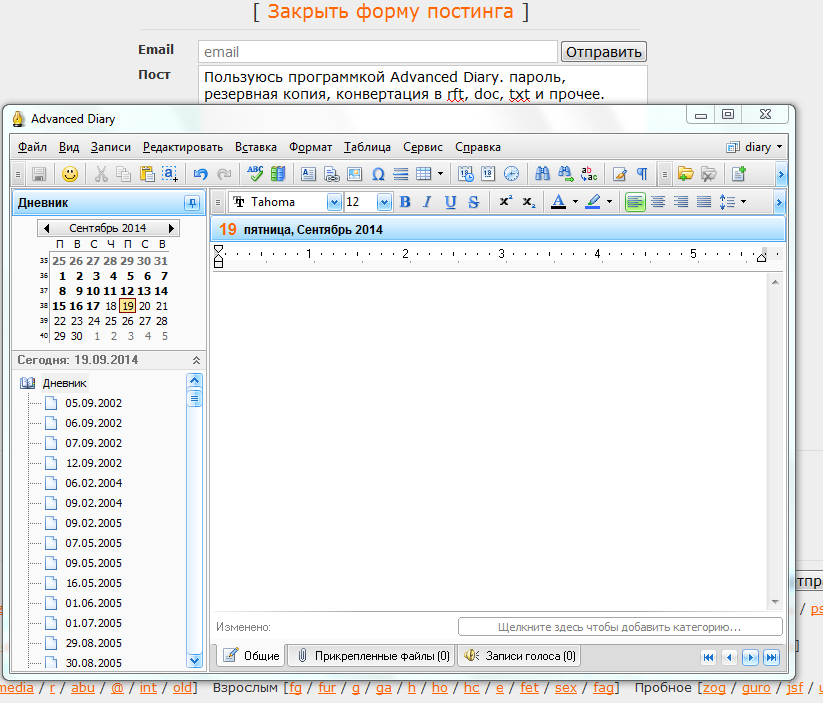
Task: Open the font color dropdown arrow
Action: (x=575, y=202)
